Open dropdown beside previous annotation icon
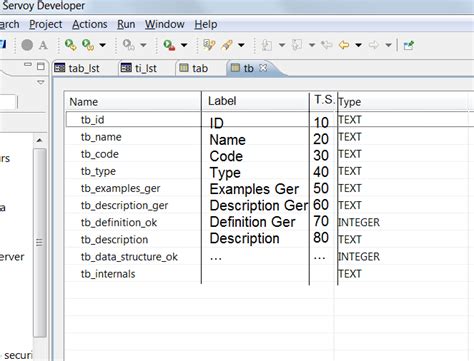Screen dimensions: 474x361 (312, 45)
